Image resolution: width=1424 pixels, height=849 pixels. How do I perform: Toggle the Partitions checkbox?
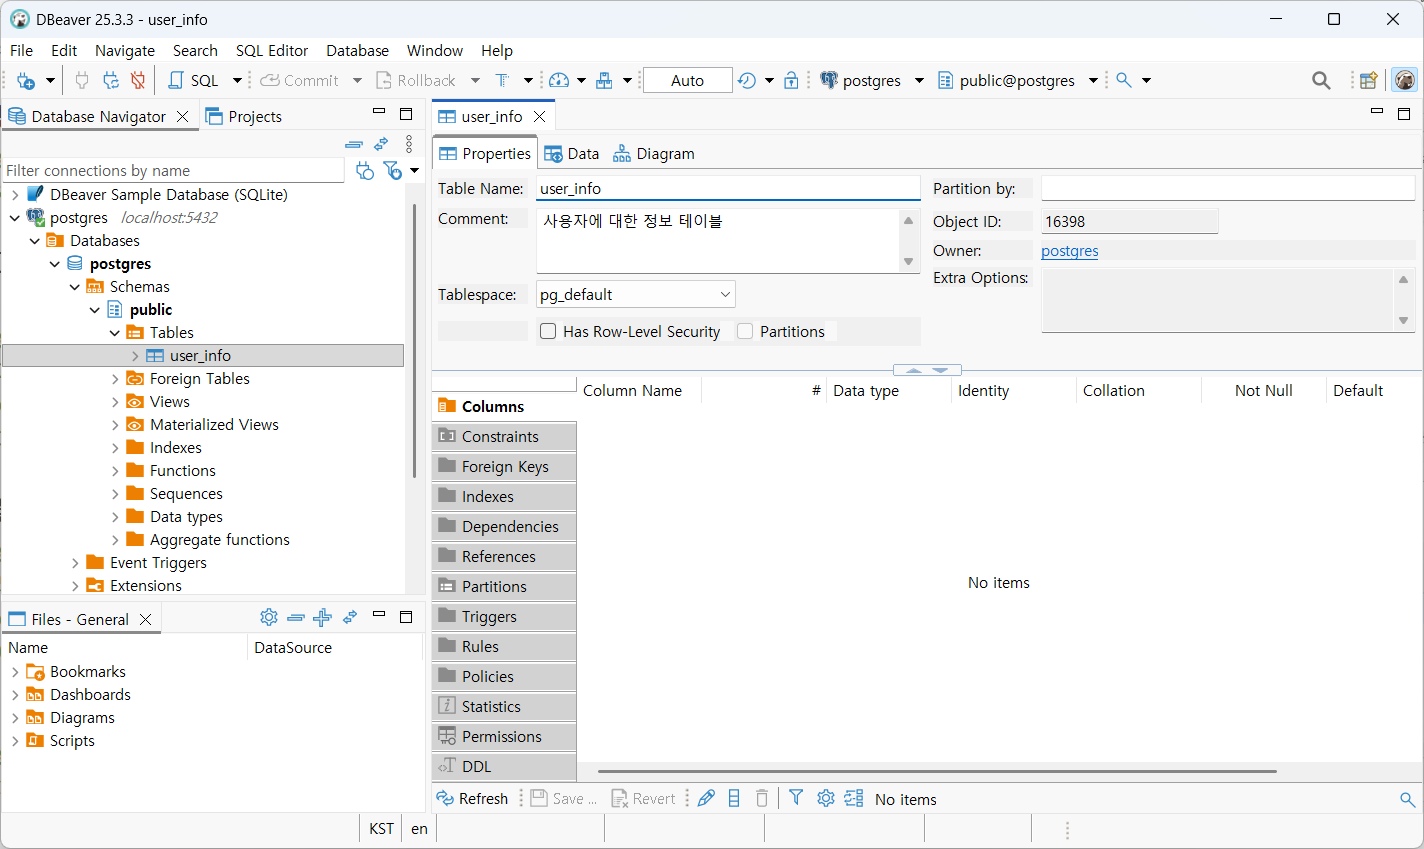[x=745, y=331]
